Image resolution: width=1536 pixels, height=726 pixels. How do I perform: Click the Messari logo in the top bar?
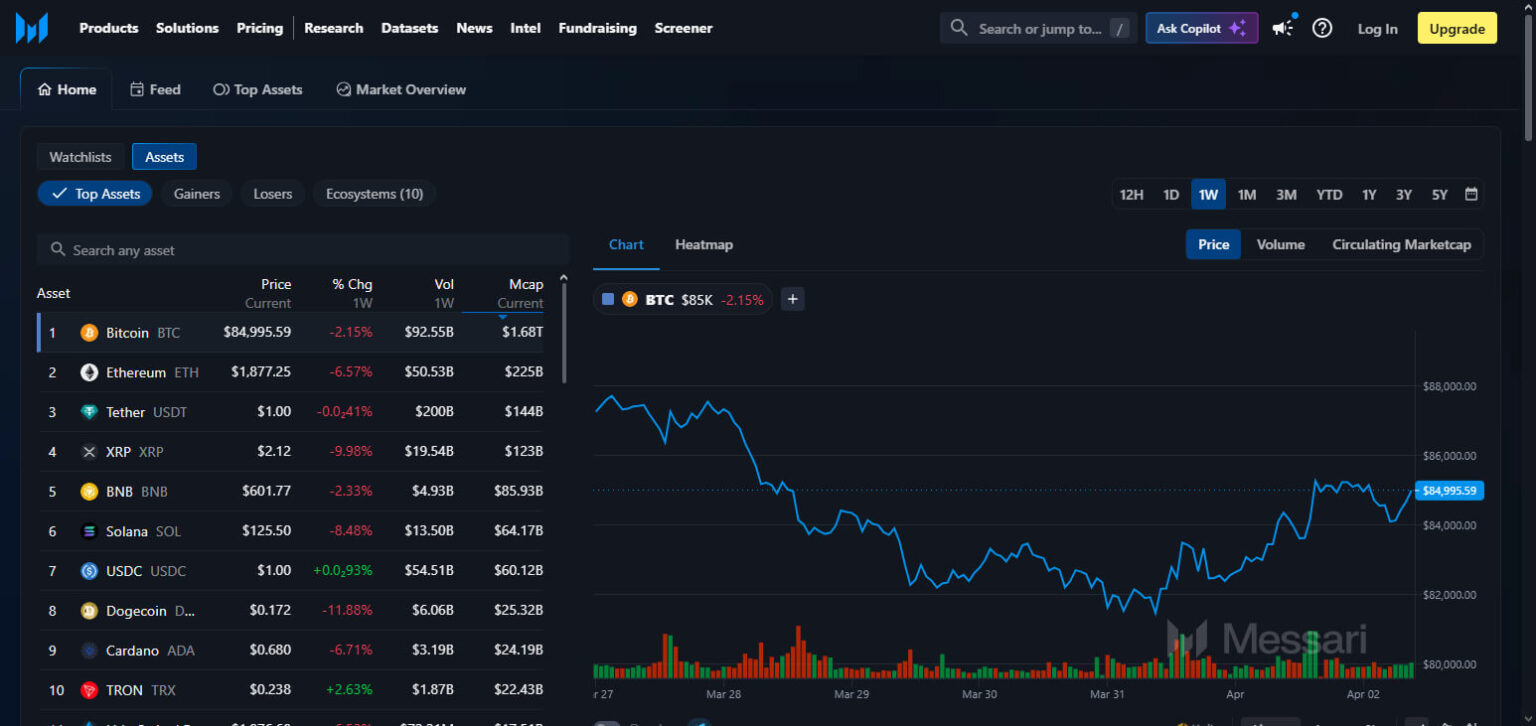click(33, 28)
